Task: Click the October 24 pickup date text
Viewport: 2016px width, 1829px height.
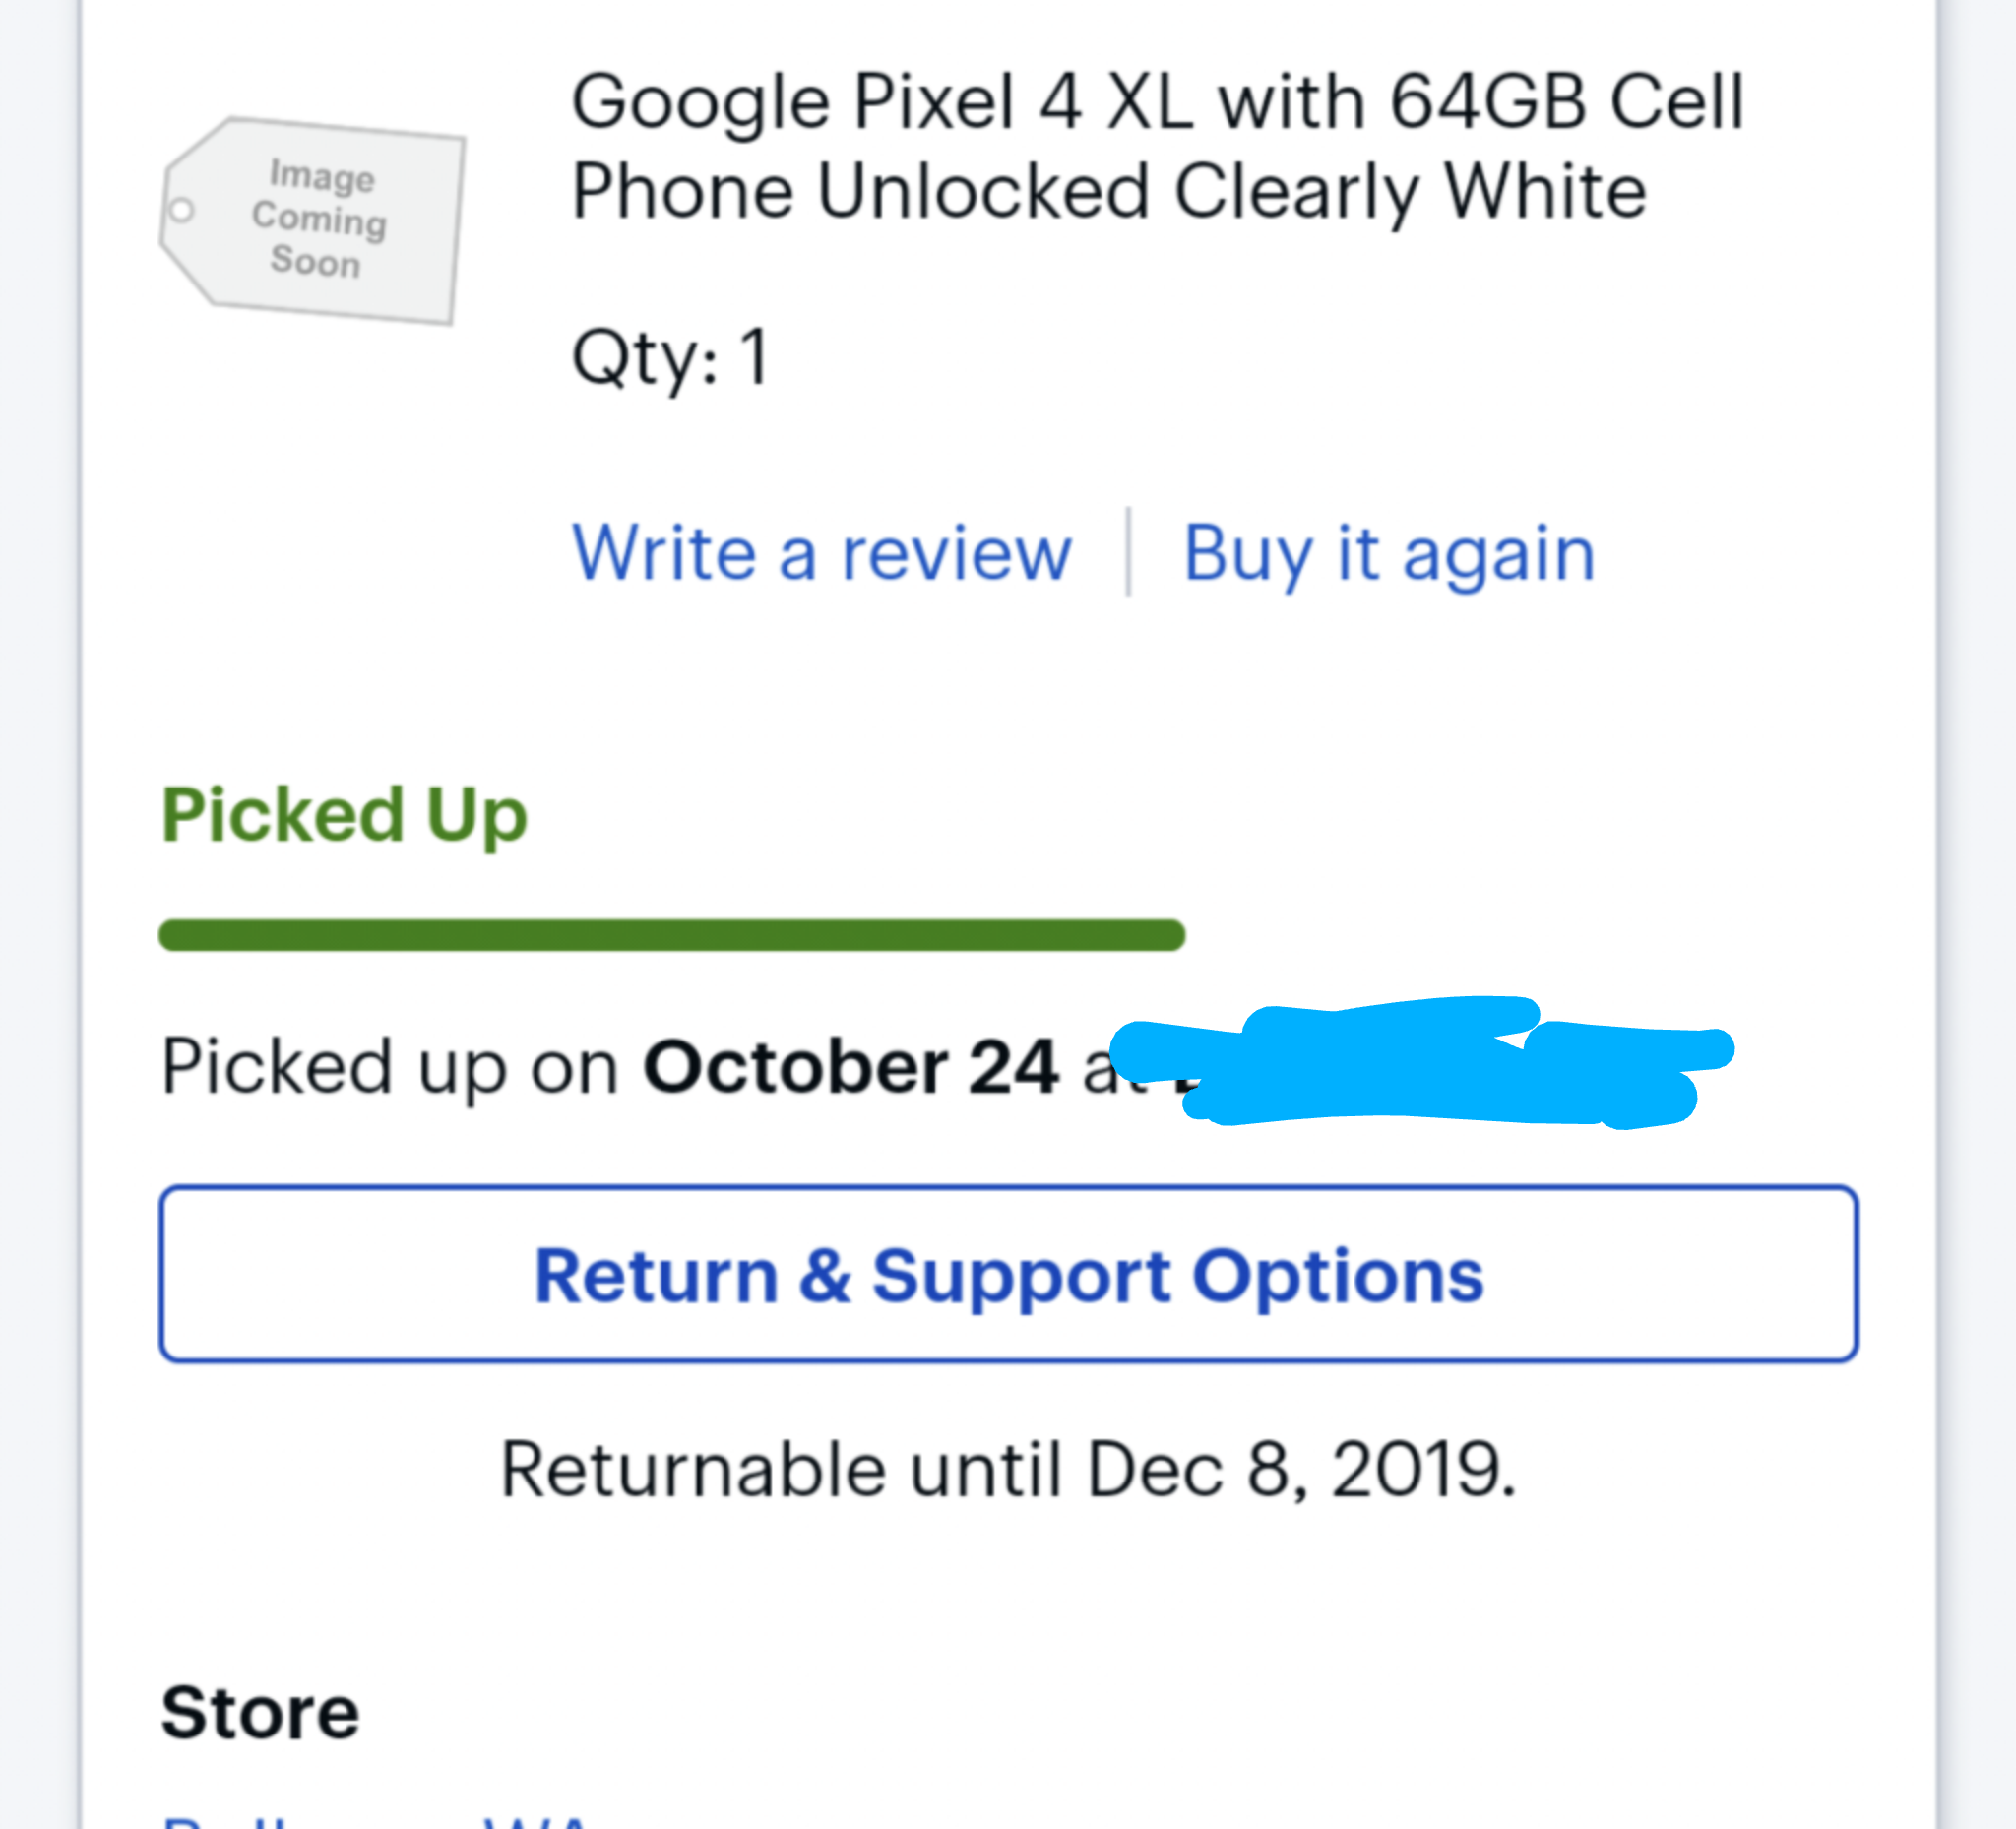Action: point(851,1067)
